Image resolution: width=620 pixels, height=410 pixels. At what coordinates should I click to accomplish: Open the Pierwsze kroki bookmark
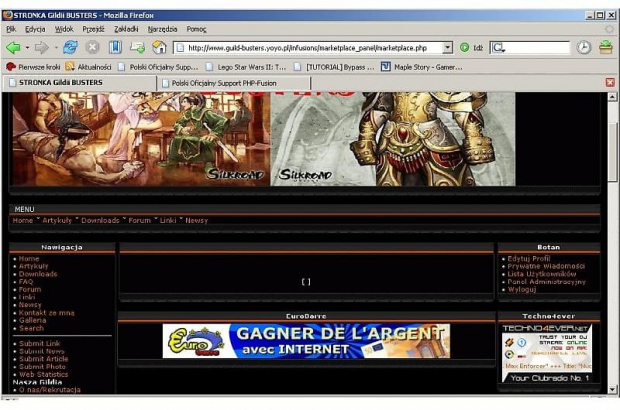pyautogui.click(x=33, y=67)
